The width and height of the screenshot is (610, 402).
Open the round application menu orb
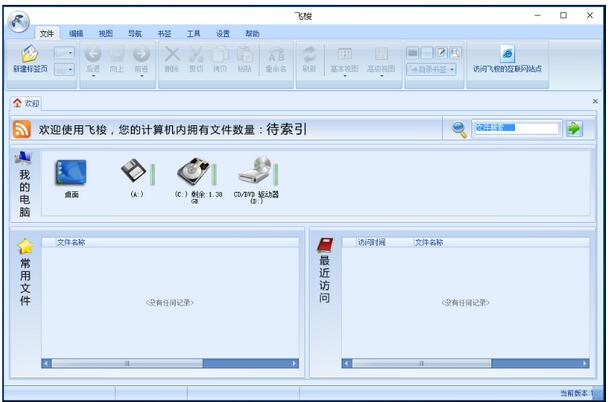18,21
